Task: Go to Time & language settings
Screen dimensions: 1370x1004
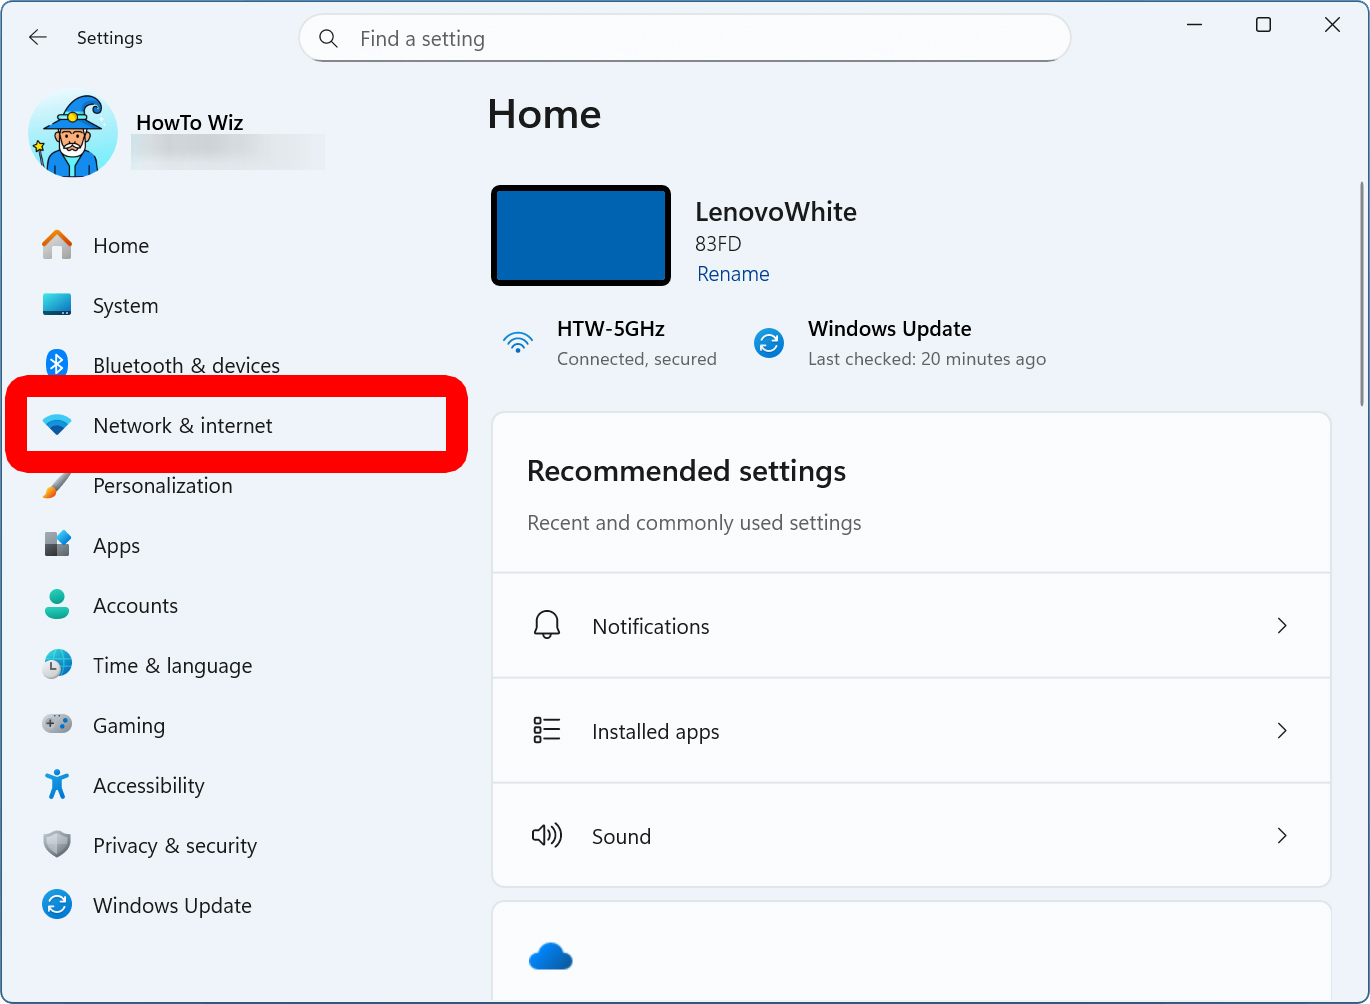Action: [x=172, y=666]
